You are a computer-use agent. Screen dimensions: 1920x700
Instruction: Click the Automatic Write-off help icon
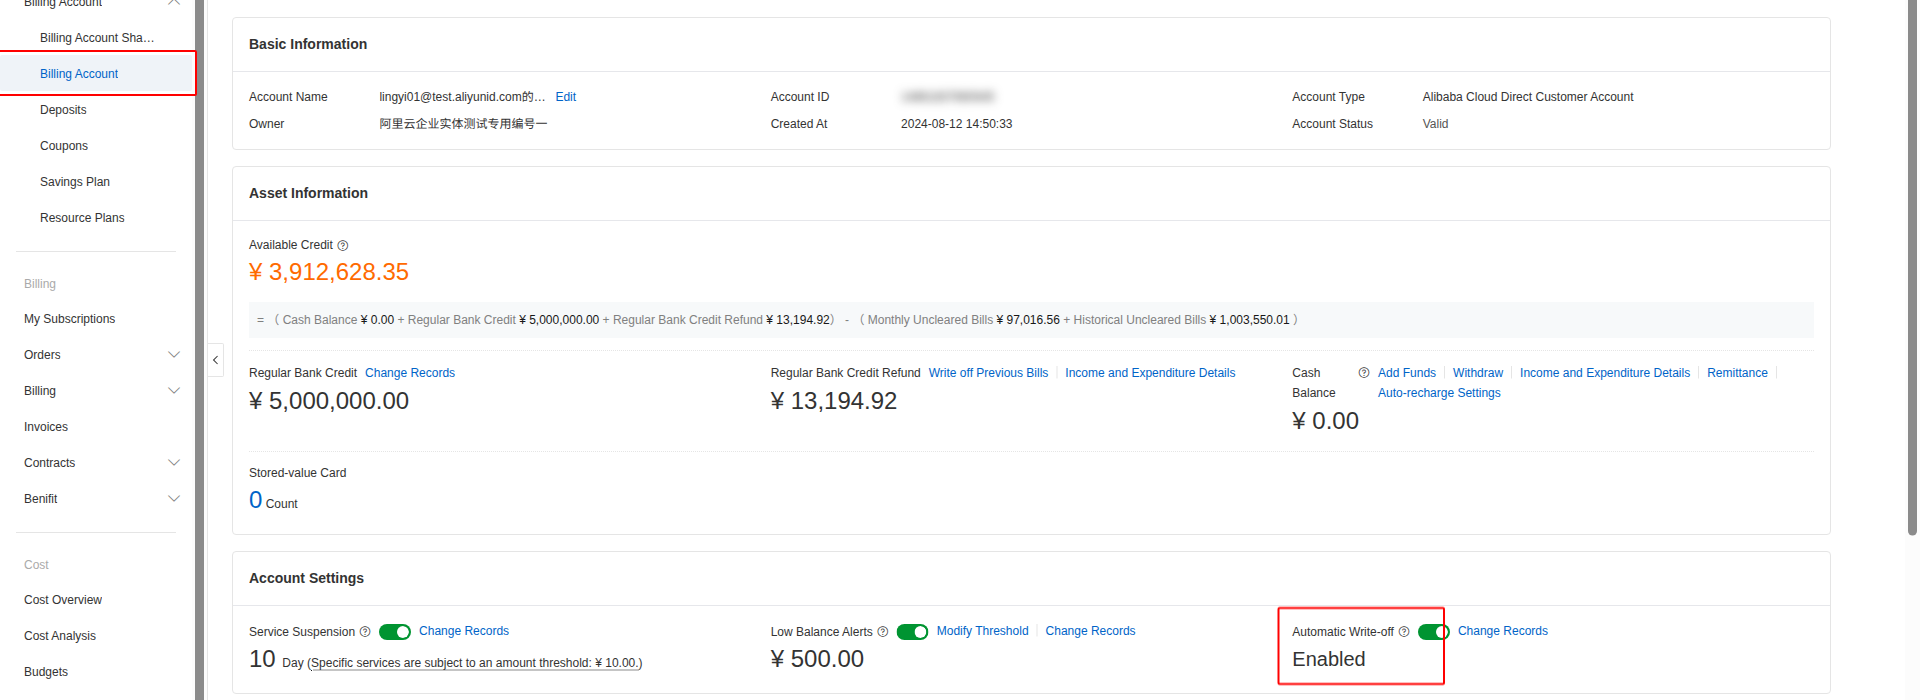[1404, 632]
